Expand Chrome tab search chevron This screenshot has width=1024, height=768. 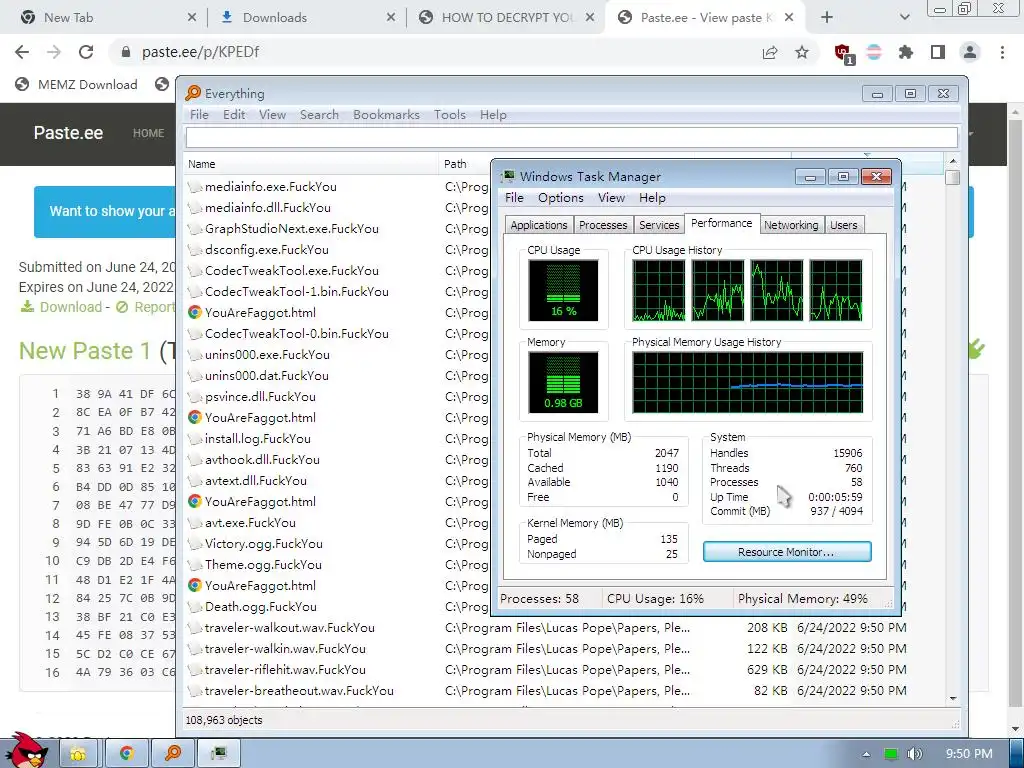[x=904, y=18]
